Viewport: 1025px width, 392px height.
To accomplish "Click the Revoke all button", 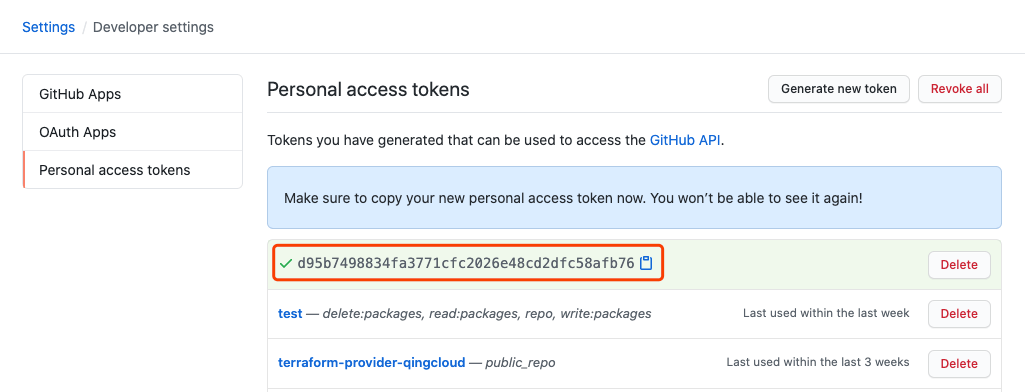I will [960, 89].
